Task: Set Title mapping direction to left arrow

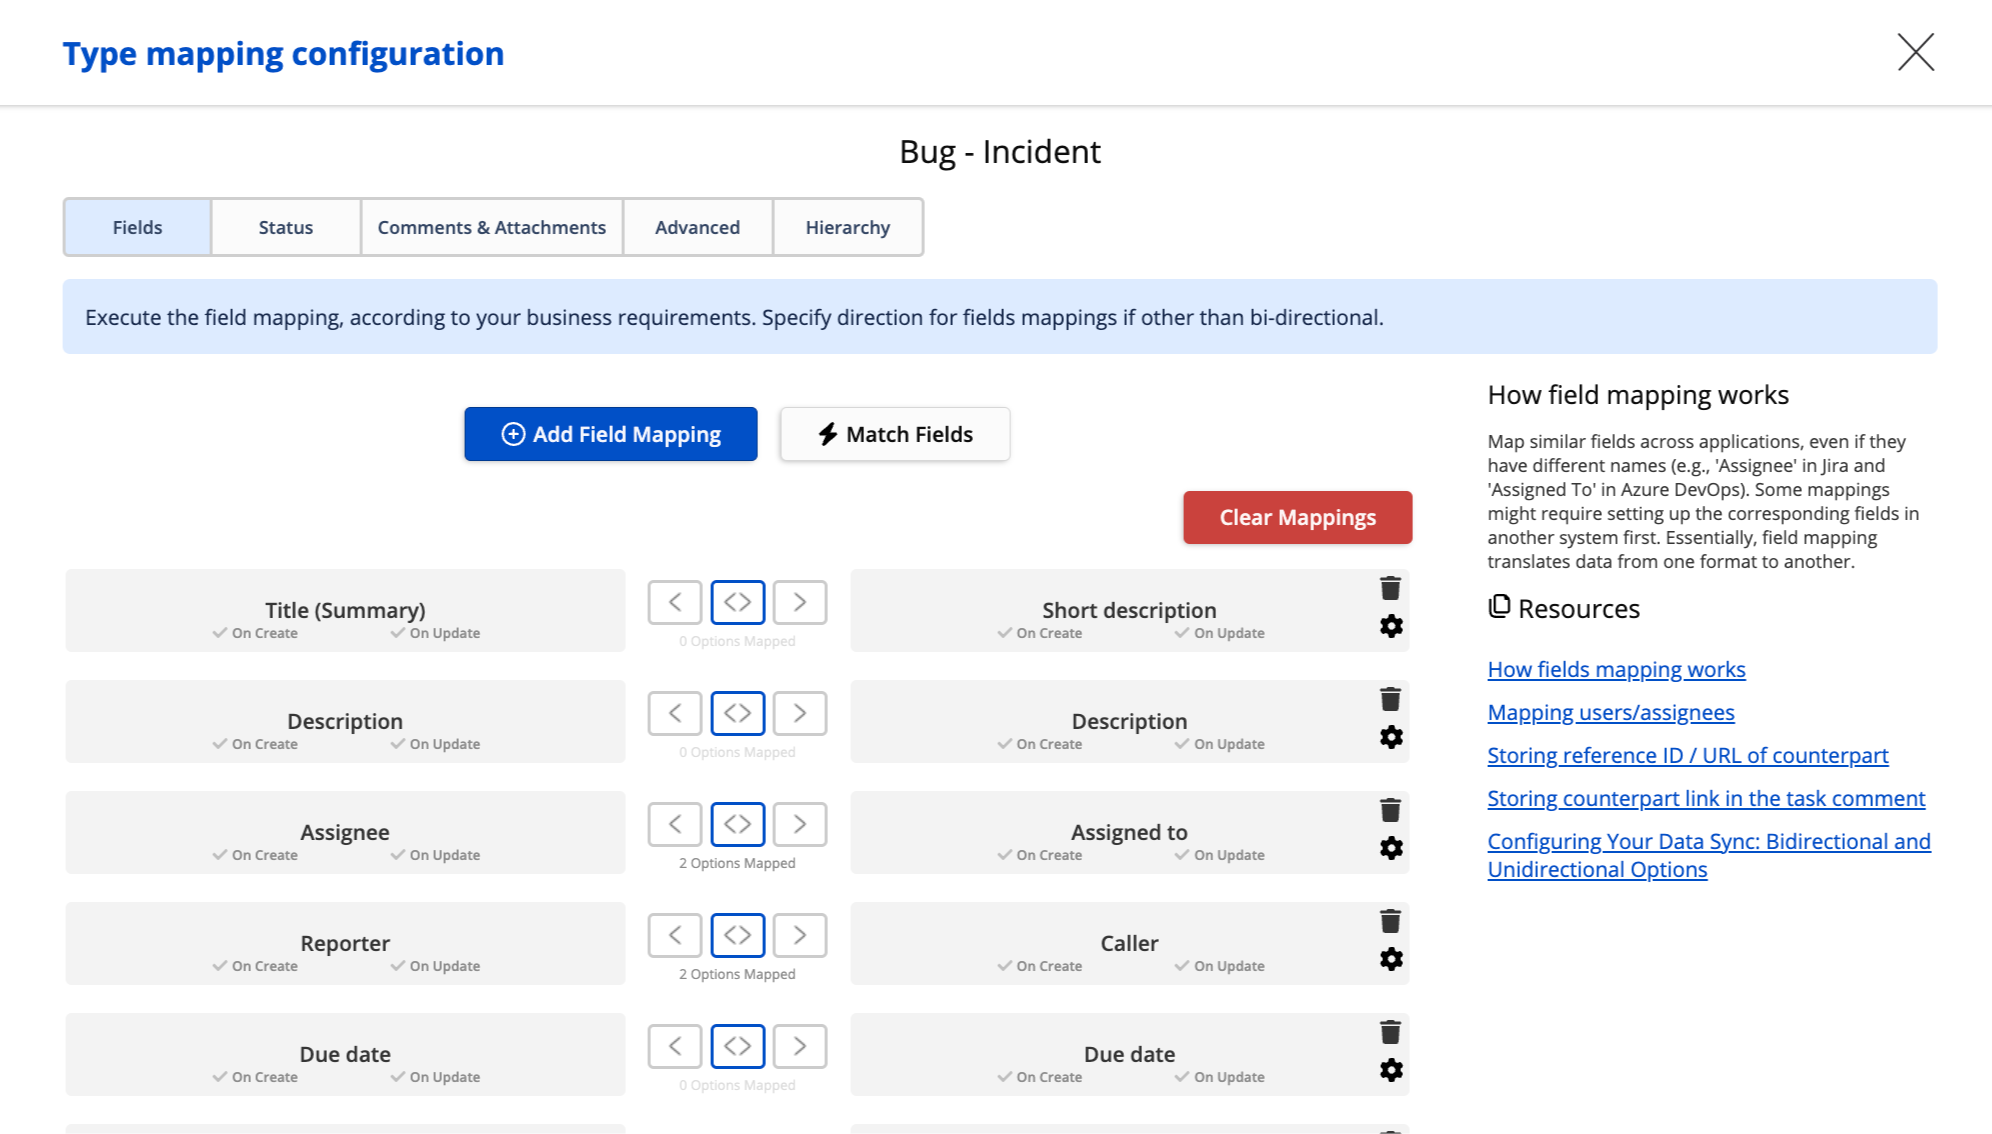Action: coord(675,602)
